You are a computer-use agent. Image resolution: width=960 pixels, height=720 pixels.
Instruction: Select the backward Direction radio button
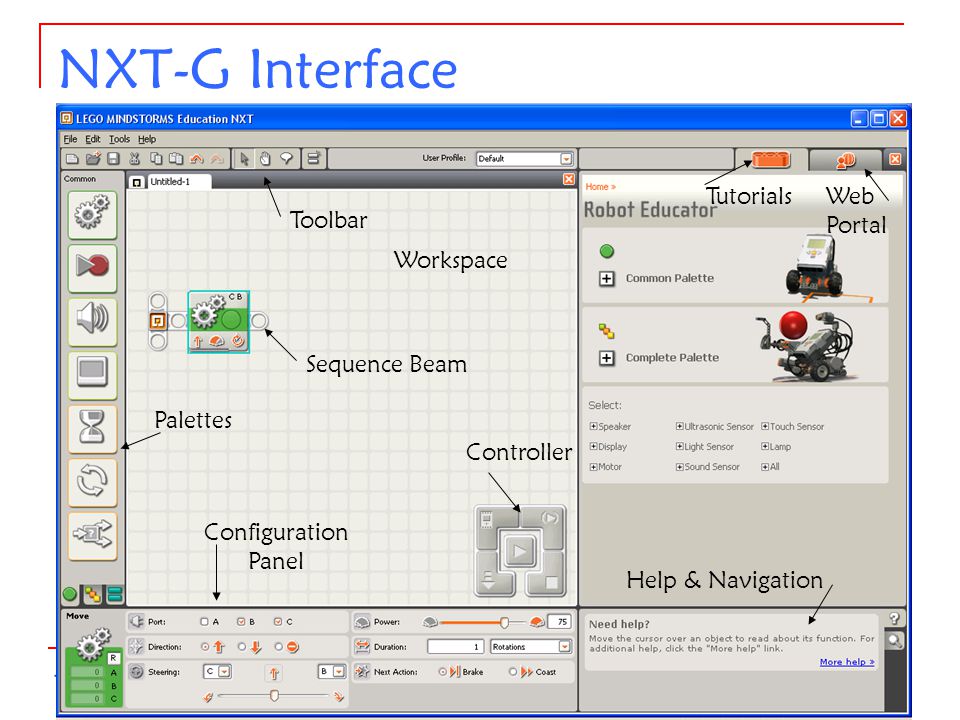pyautogui.click(x=242, y=647)
